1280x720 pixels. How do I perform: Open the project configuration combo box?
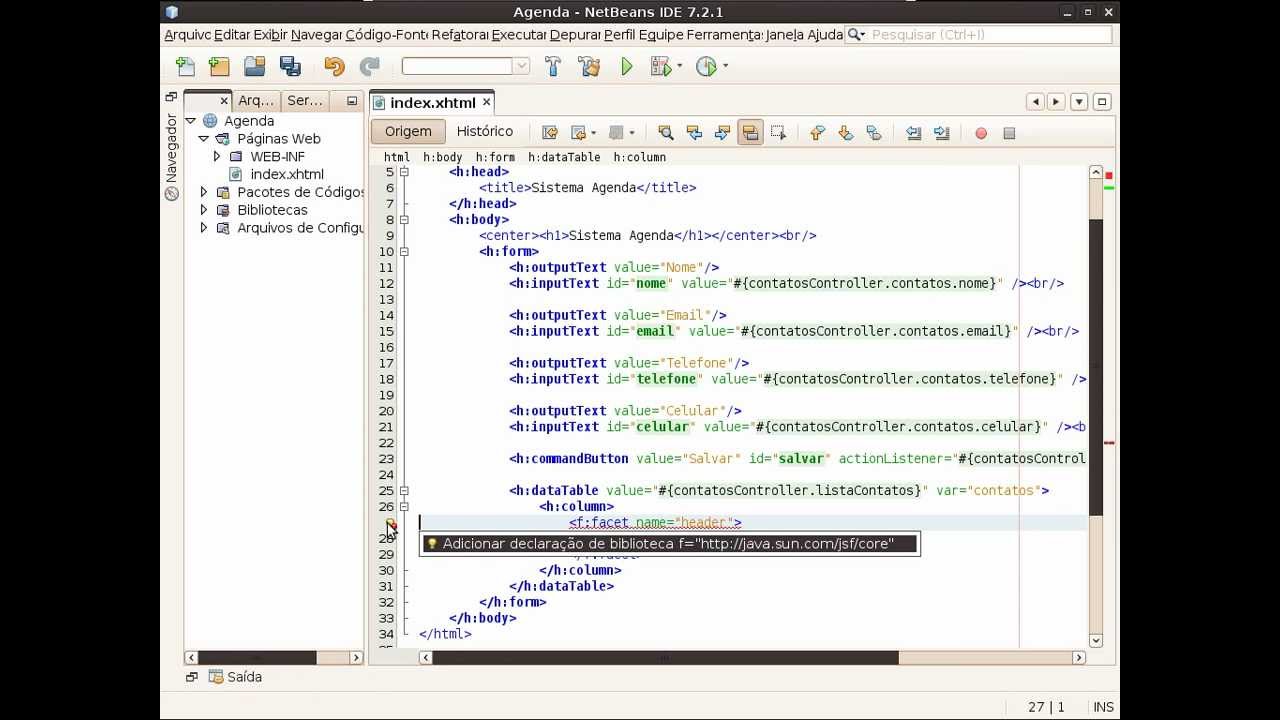[x=466, y=66]
